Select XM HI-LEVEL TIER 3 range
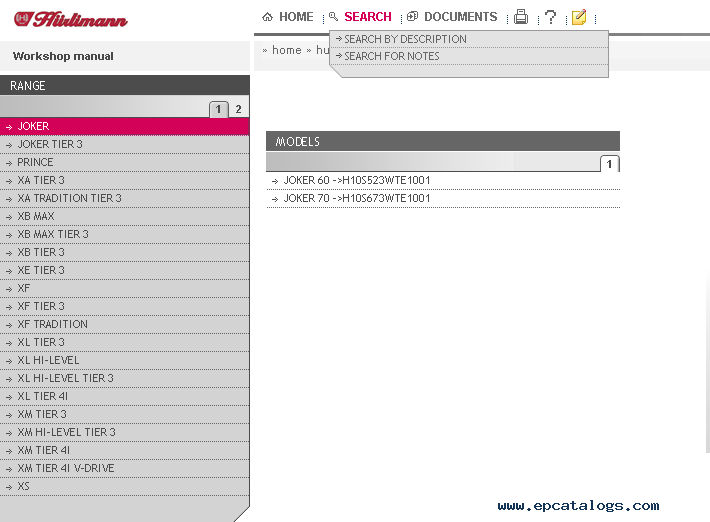This screenshot has height=522, width=710. [x=125, y=432]
